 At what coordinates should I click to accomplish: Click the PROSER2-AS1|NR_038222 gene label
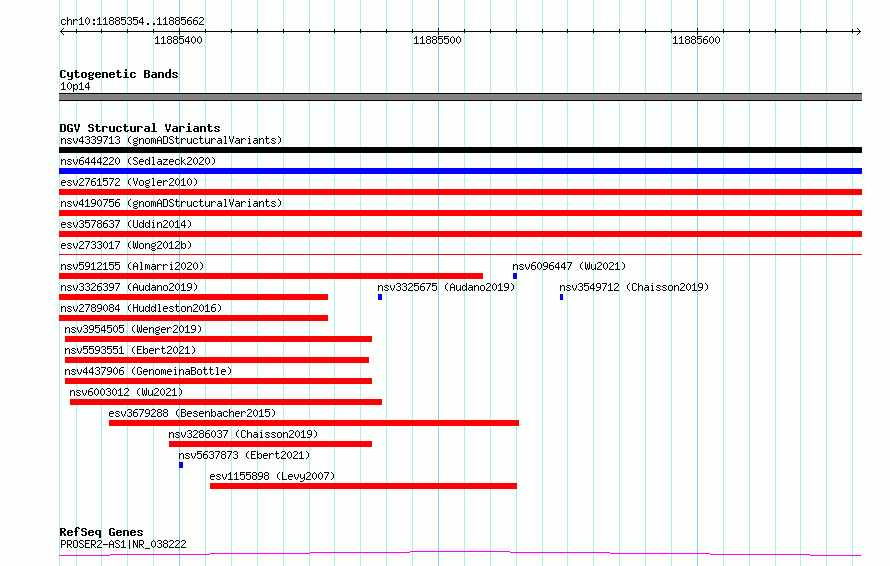tap(123, 544)
